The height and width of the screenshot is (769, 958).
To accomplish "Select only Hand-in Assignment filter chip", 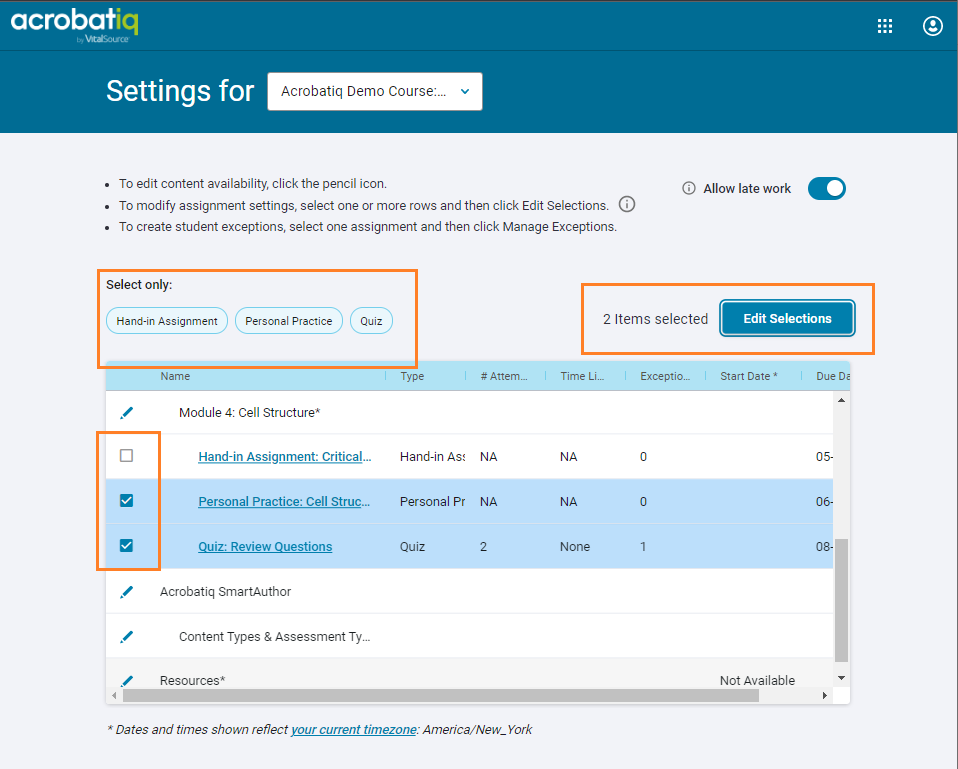I will click(167, 321).
